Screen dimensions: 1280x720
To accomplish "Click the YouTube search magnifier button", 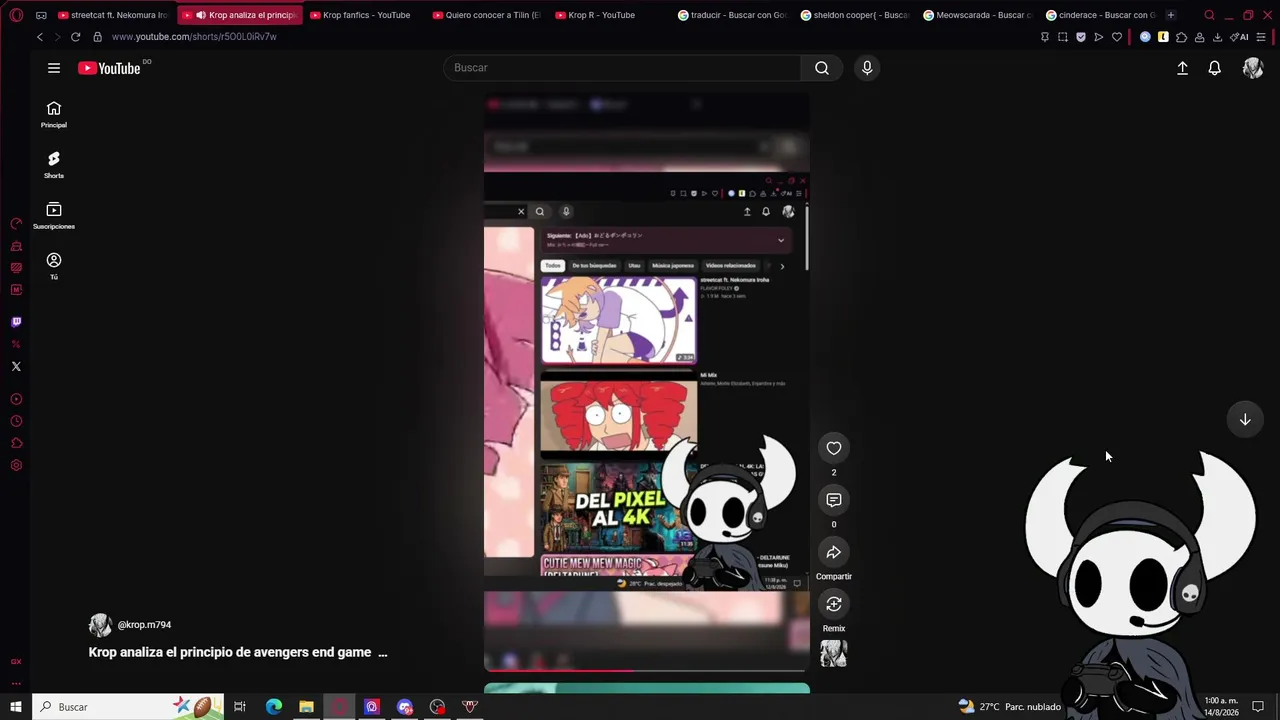I will [822, 68].
